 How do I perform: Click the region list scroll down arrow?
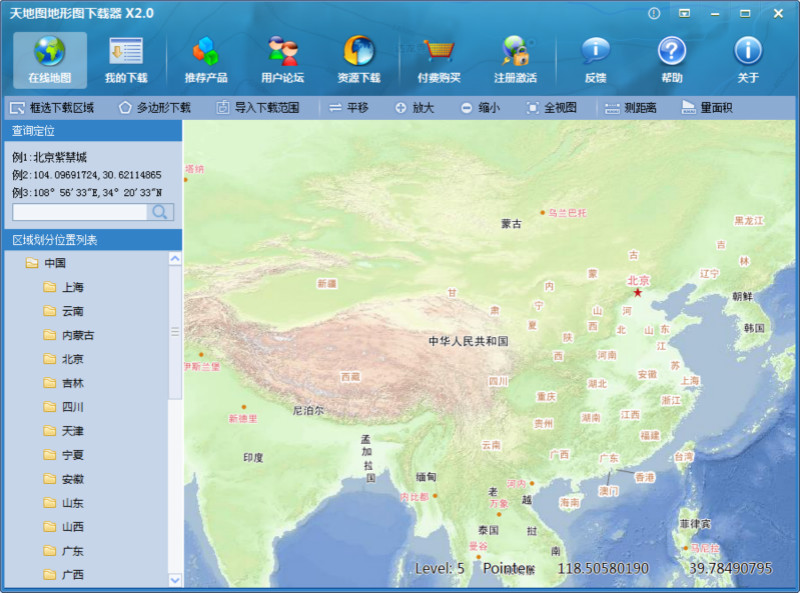pyautogui.click(x=175, y=579)
